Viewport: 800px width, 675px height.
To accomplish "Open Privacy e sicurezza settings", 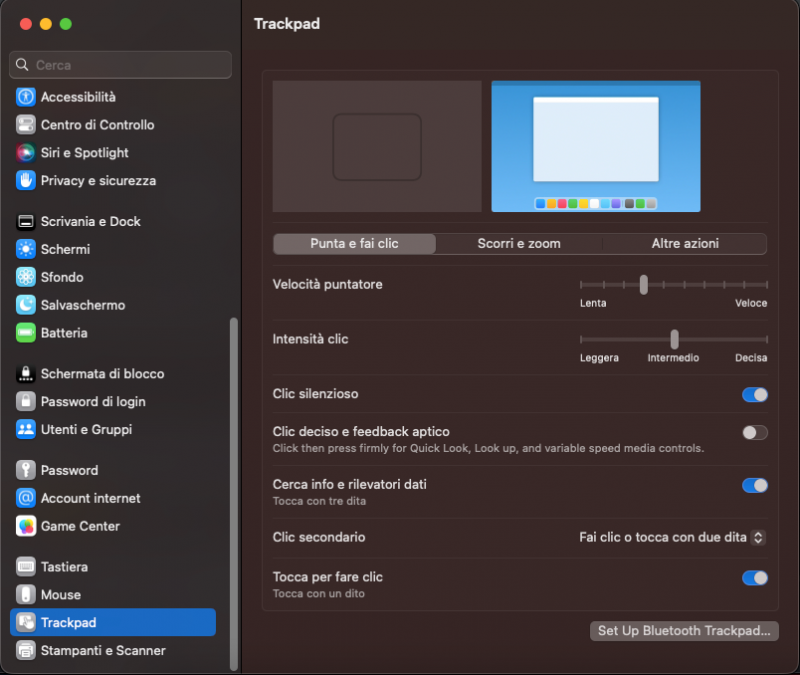I will coord(98,180).
